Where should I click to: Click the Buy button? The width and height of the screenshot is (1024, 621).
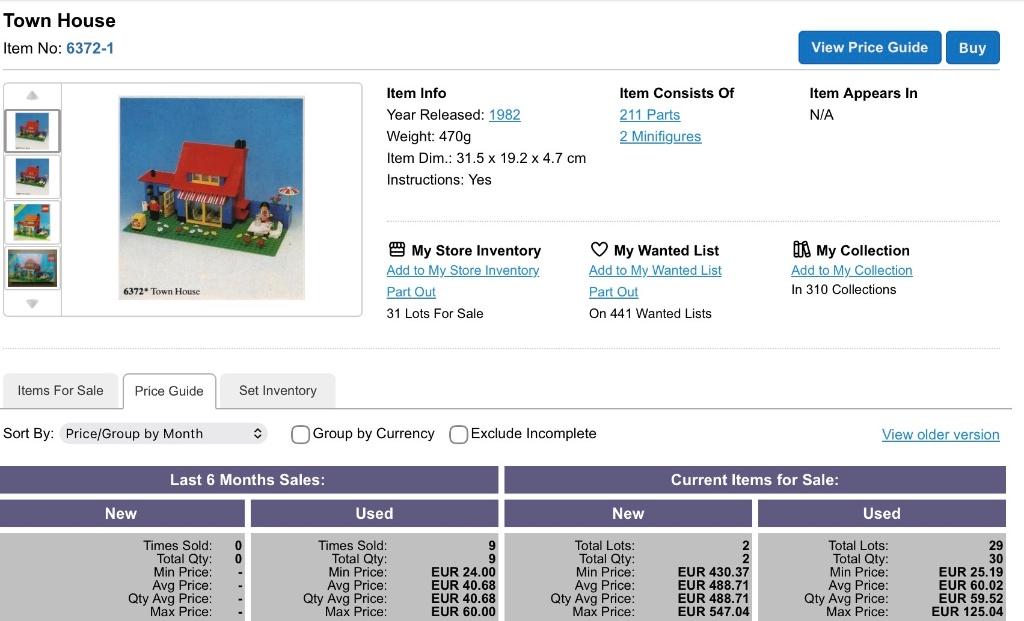[972, 48]
